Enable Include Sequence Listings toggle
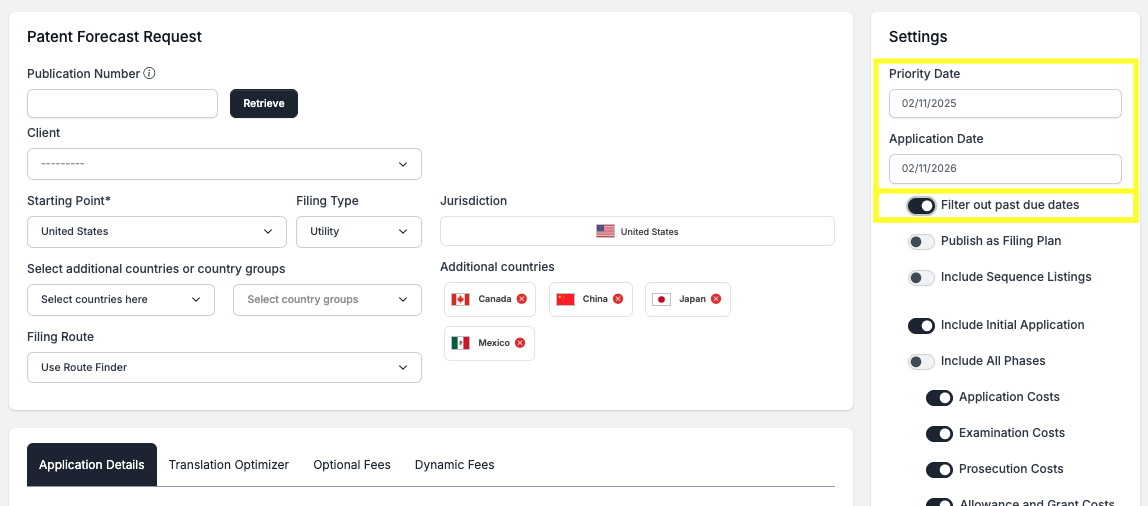This screenshot has width=1148, height=506. coord(921,278)
